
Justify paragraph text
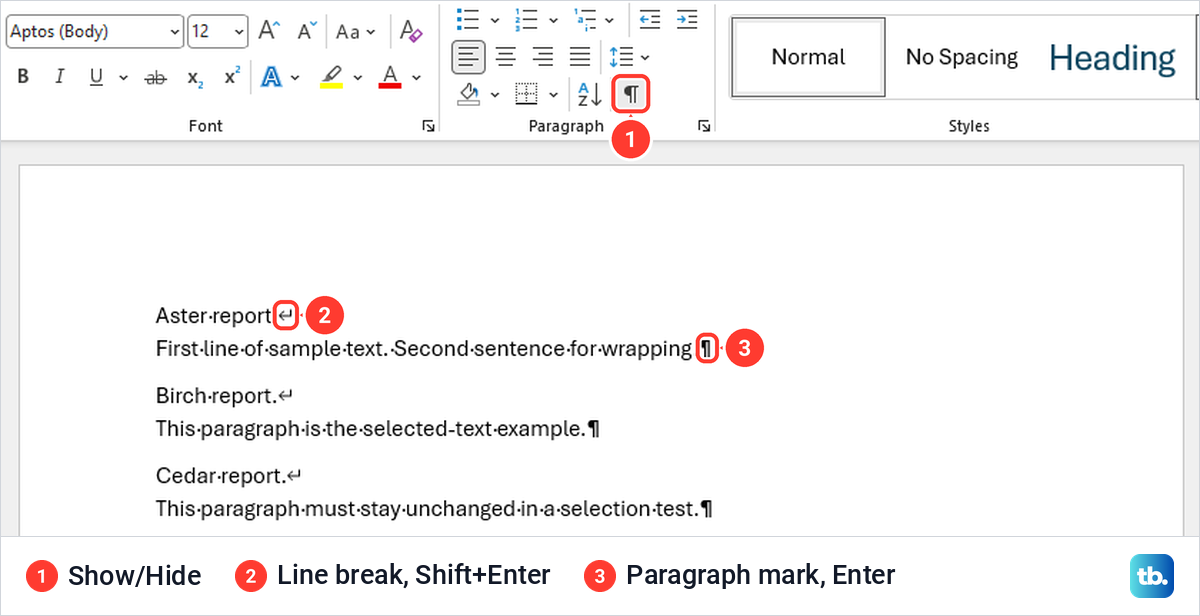click(x=580, y=56)
